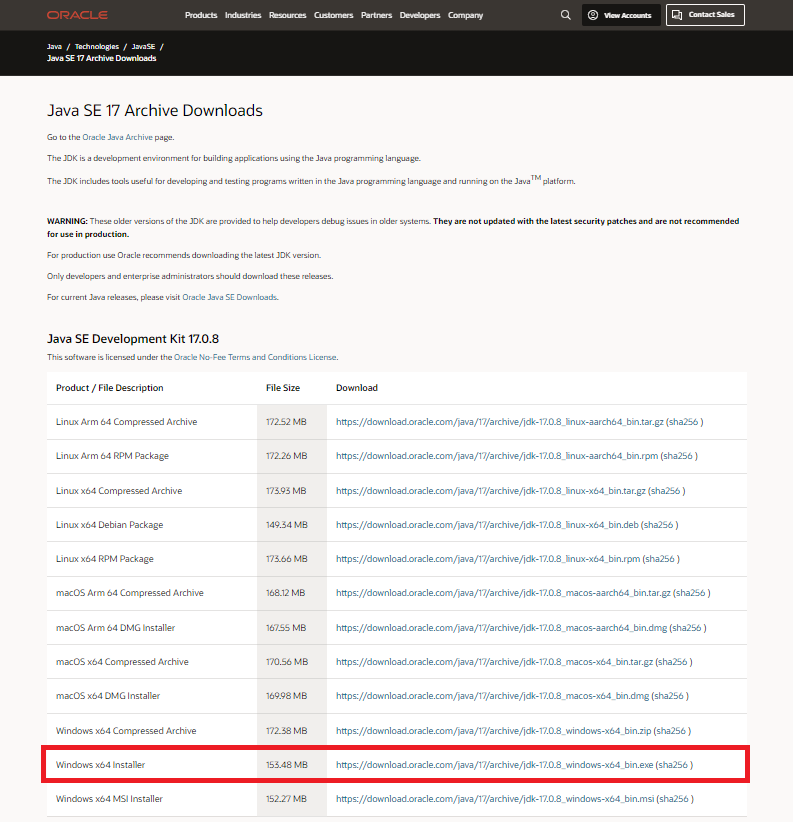Open Oracle No-Fee Terms and Conditions License
Viewport: 793px width, 822px height.
(255, 357)
